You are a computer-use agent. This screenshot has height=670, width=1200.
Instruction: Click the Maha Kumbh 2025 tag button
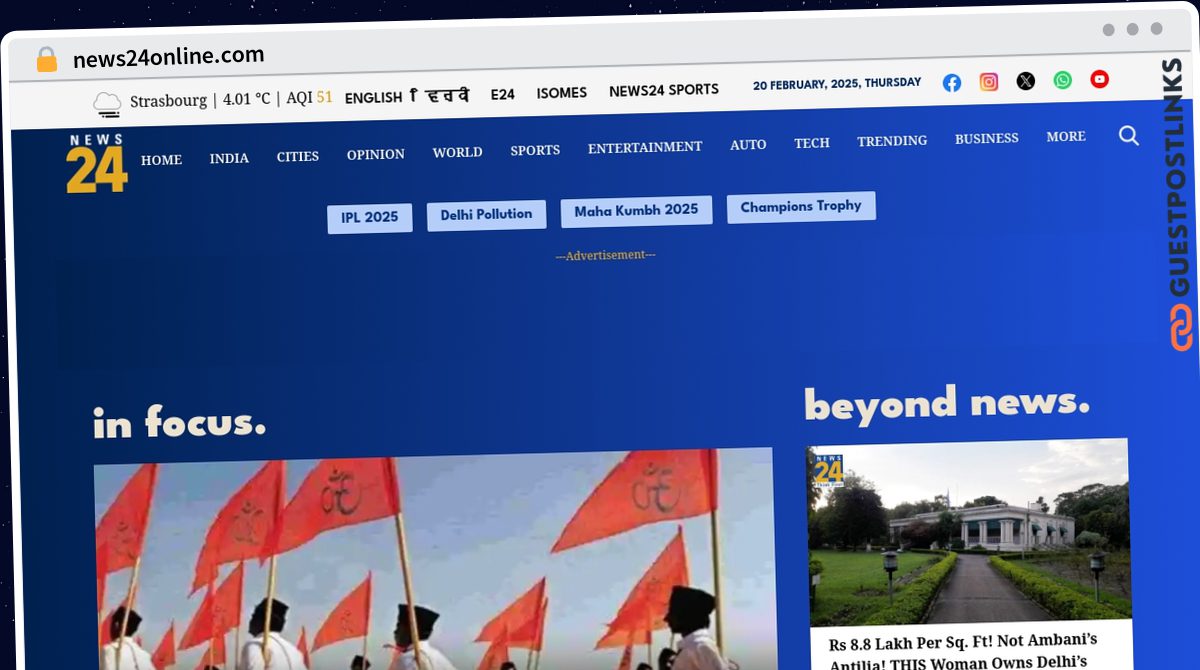click(636, 211)
